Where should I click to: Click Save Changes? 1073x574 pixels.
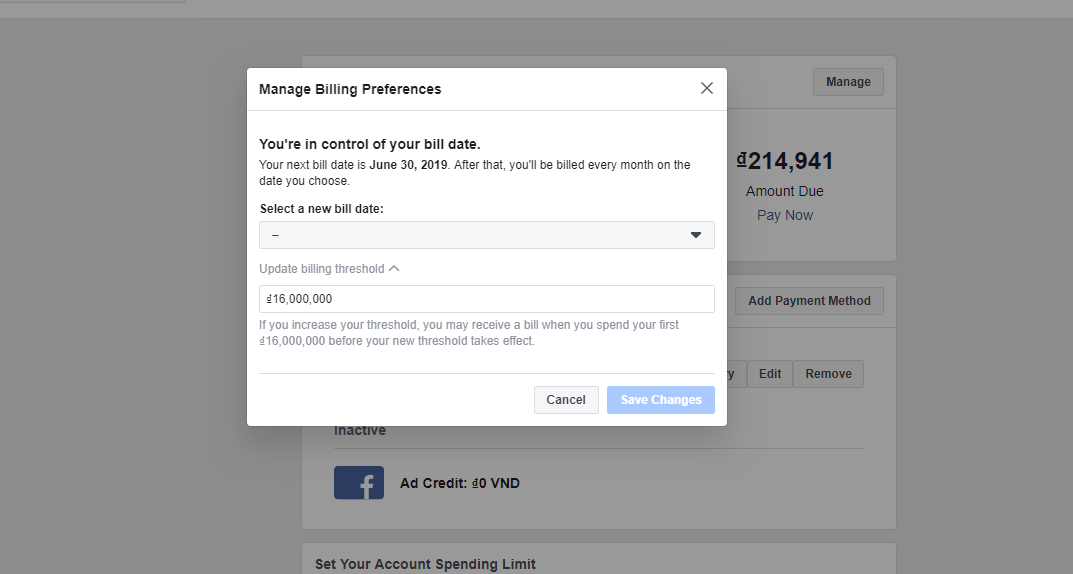point(660,400)
